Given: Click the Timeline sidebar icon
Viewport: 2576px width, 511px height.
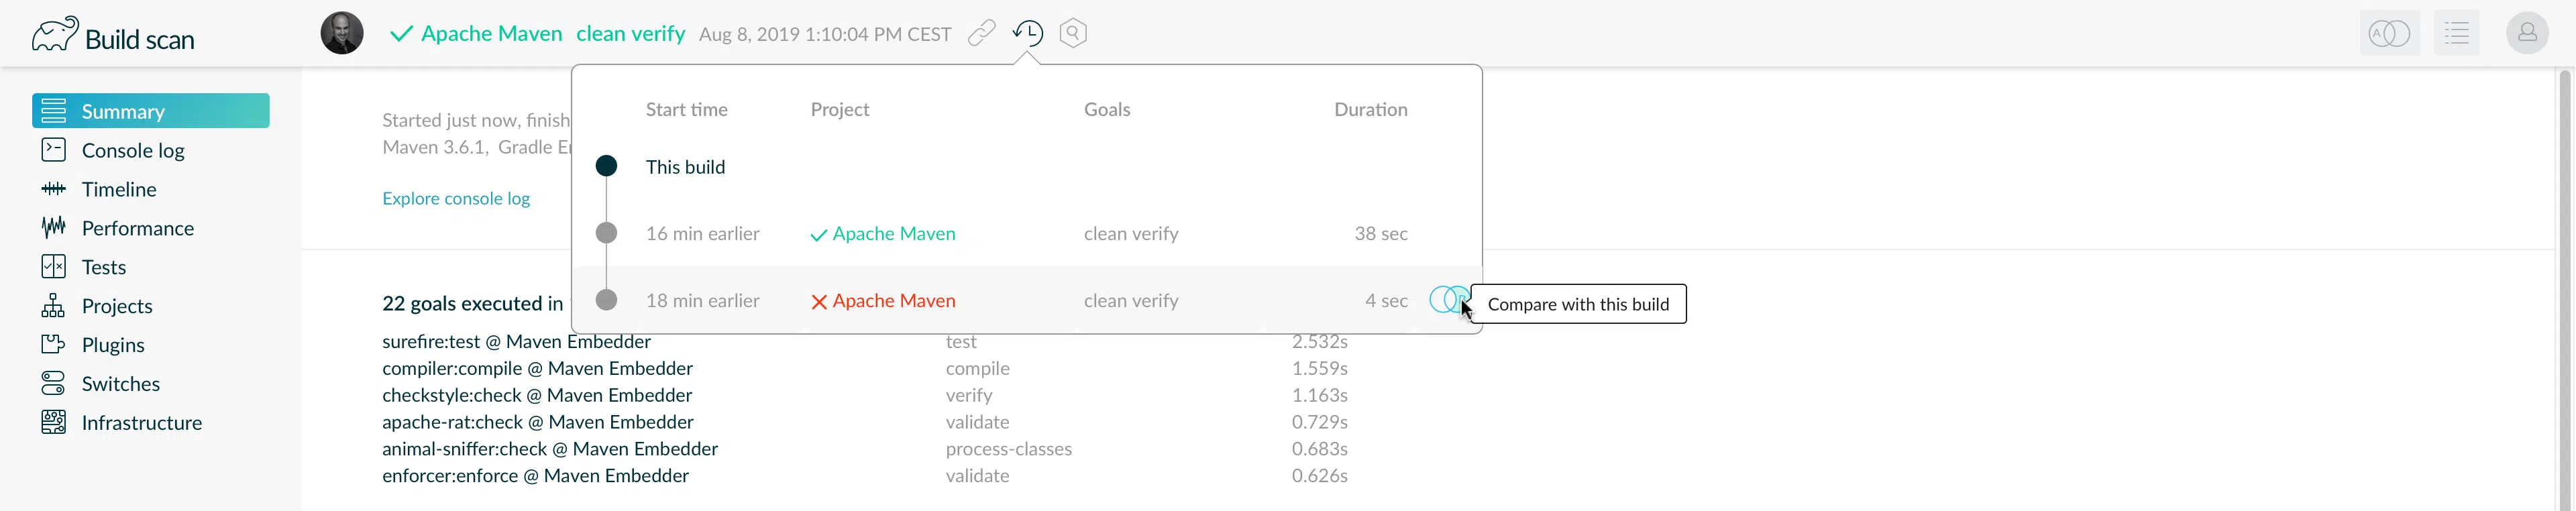Looking at the screenshot, I should [x=54, y=189].
